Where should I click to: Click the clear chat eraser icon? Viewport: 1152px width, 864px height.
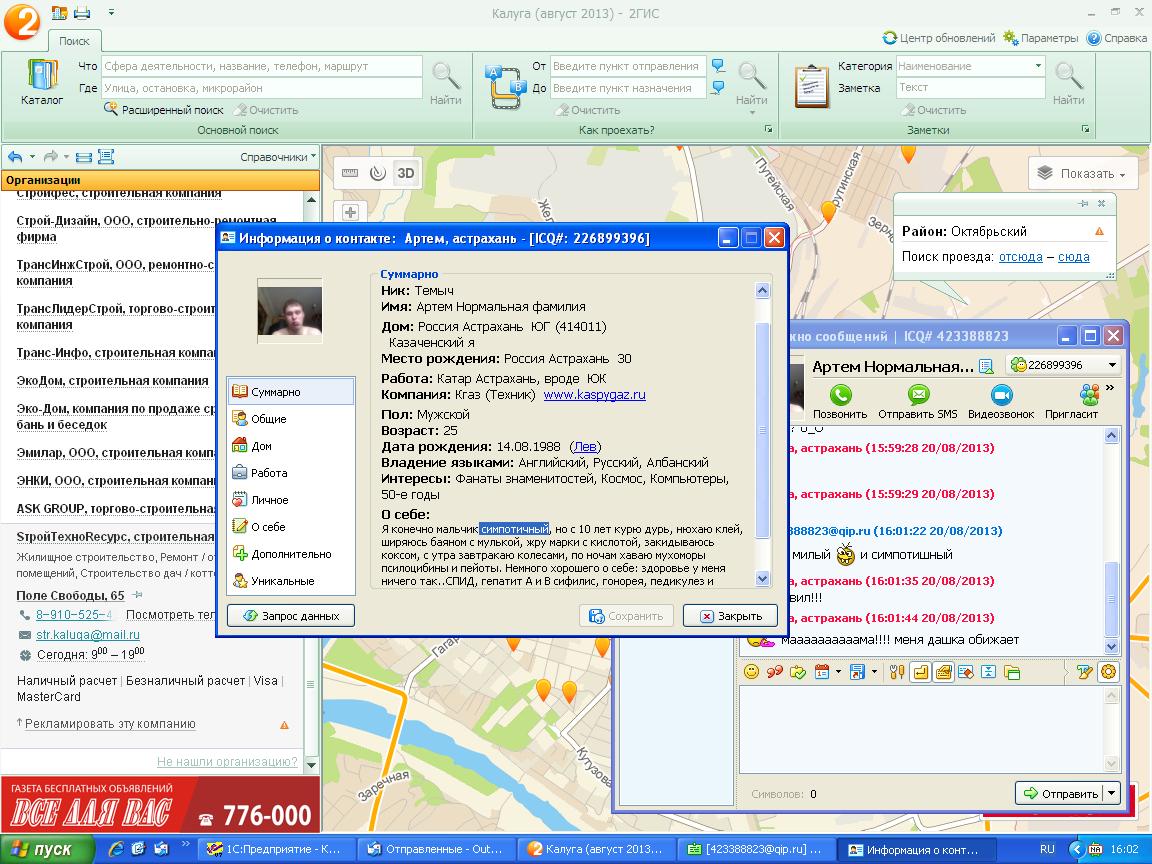pyautogui.click(x=966, y=672)
